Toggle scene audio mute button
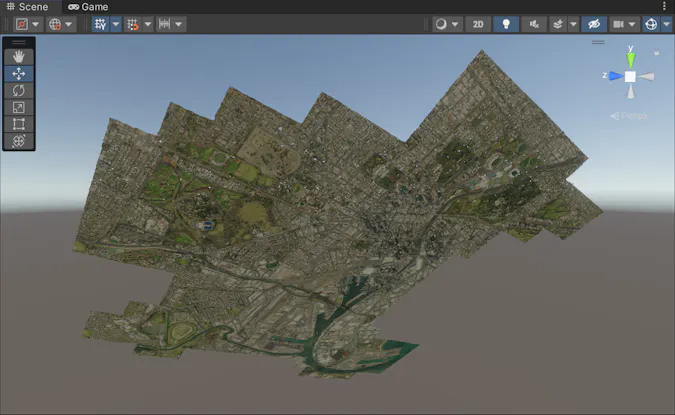This screenshot has height=415, width=675. 534,24
